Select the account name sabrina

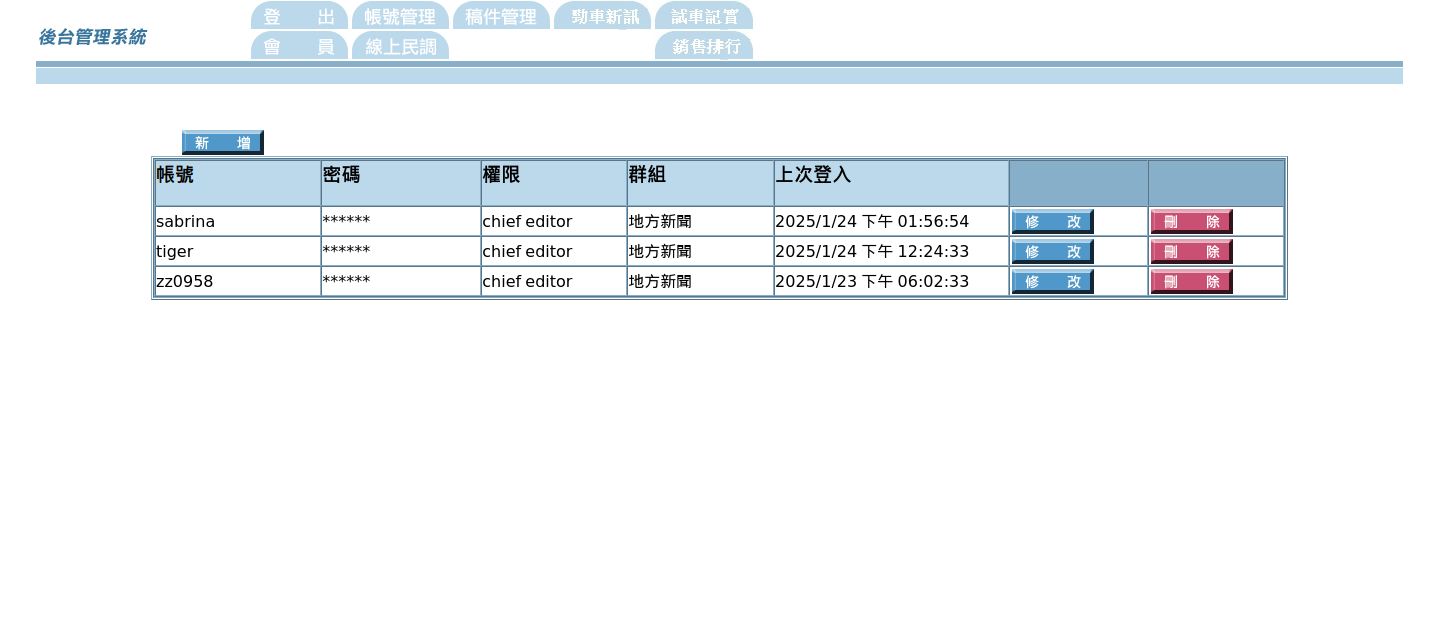(x=185, y=222)
